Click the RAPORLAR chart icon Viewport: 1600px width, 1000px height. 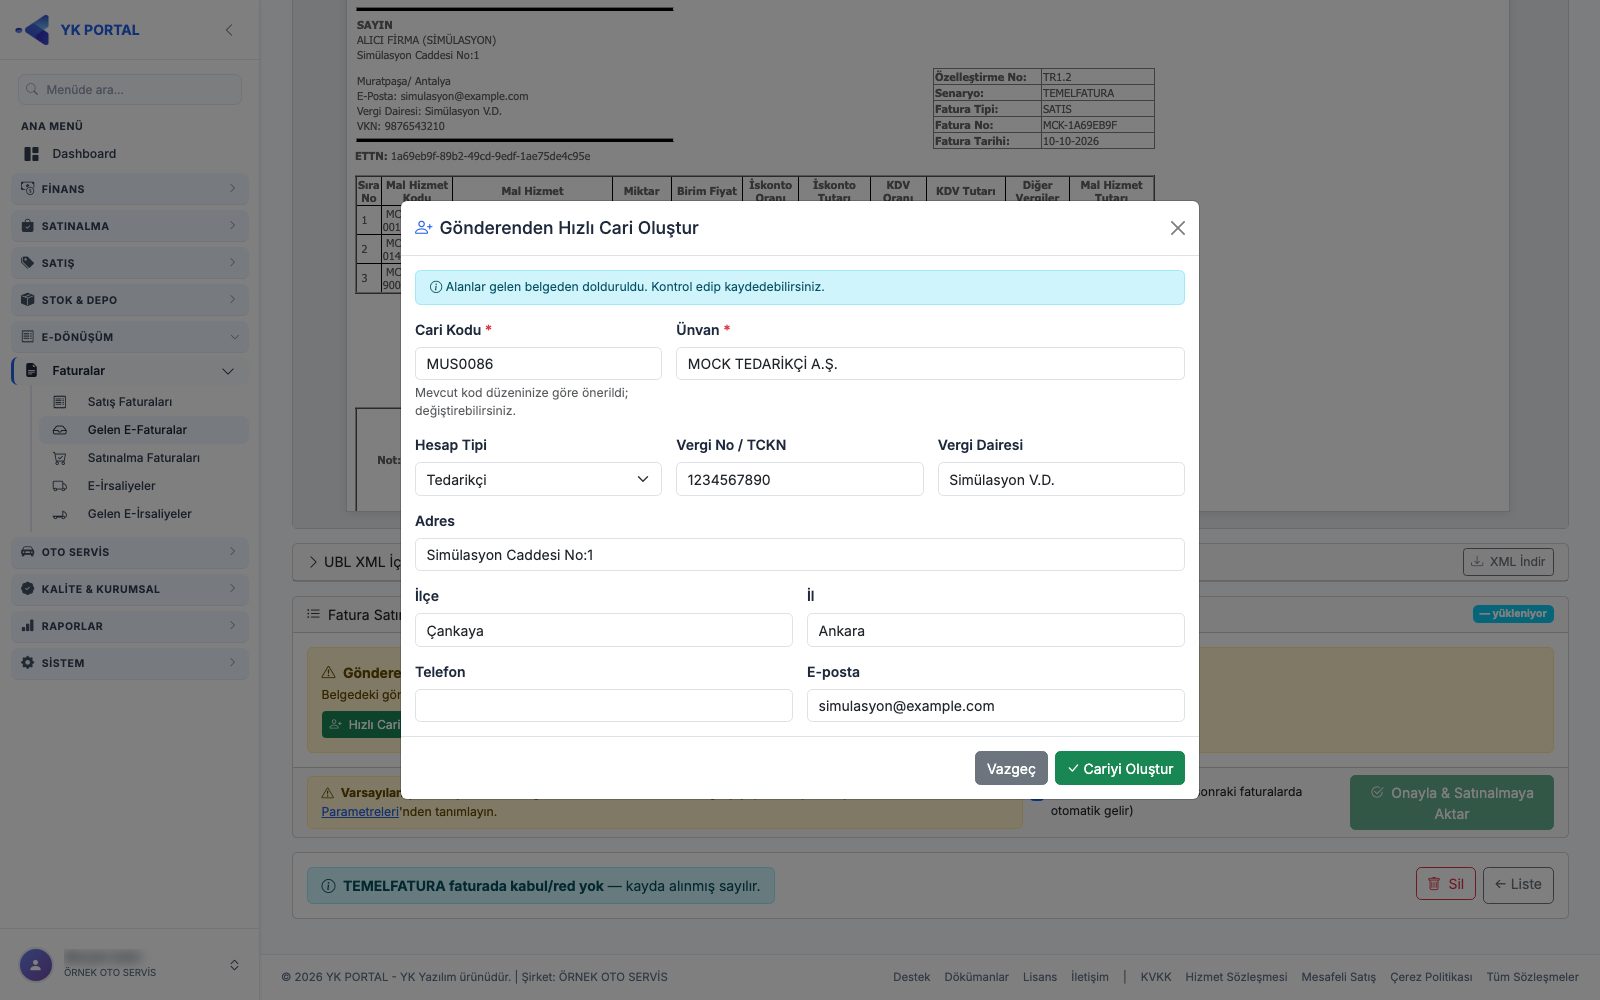click(x=28, y=626)
